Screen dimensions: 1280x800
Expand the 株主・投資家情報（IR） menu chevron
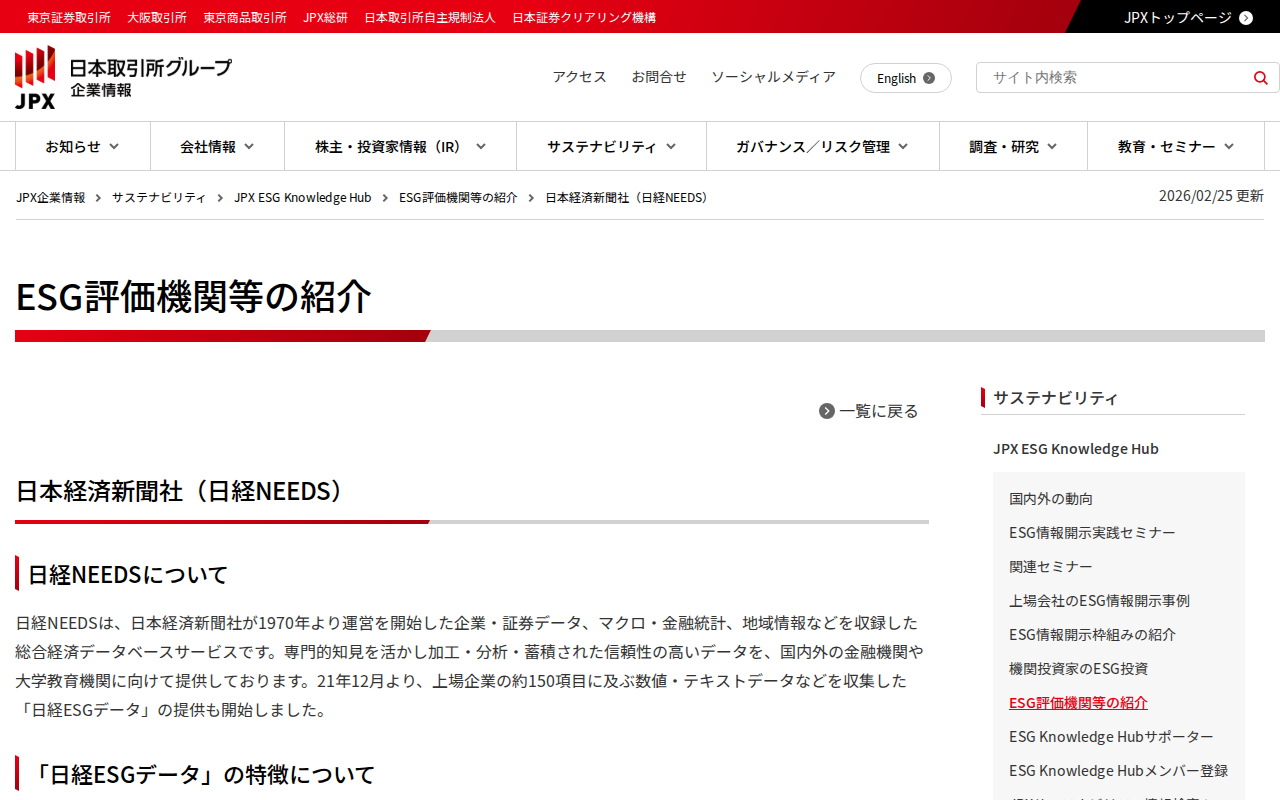pos(481,147)
